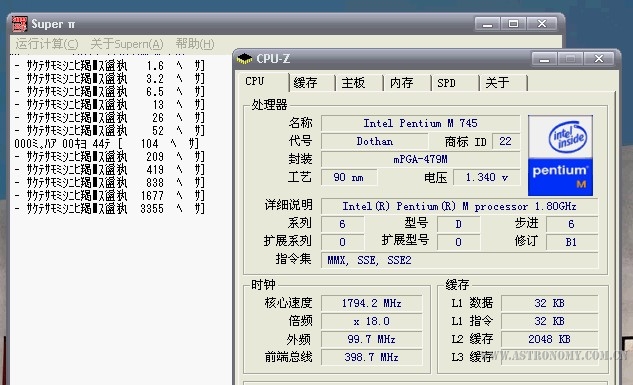This screenshot has height=385, width=633.
Task: Click the L2 cache value 2048 KB
Action: tap(549, 339)
